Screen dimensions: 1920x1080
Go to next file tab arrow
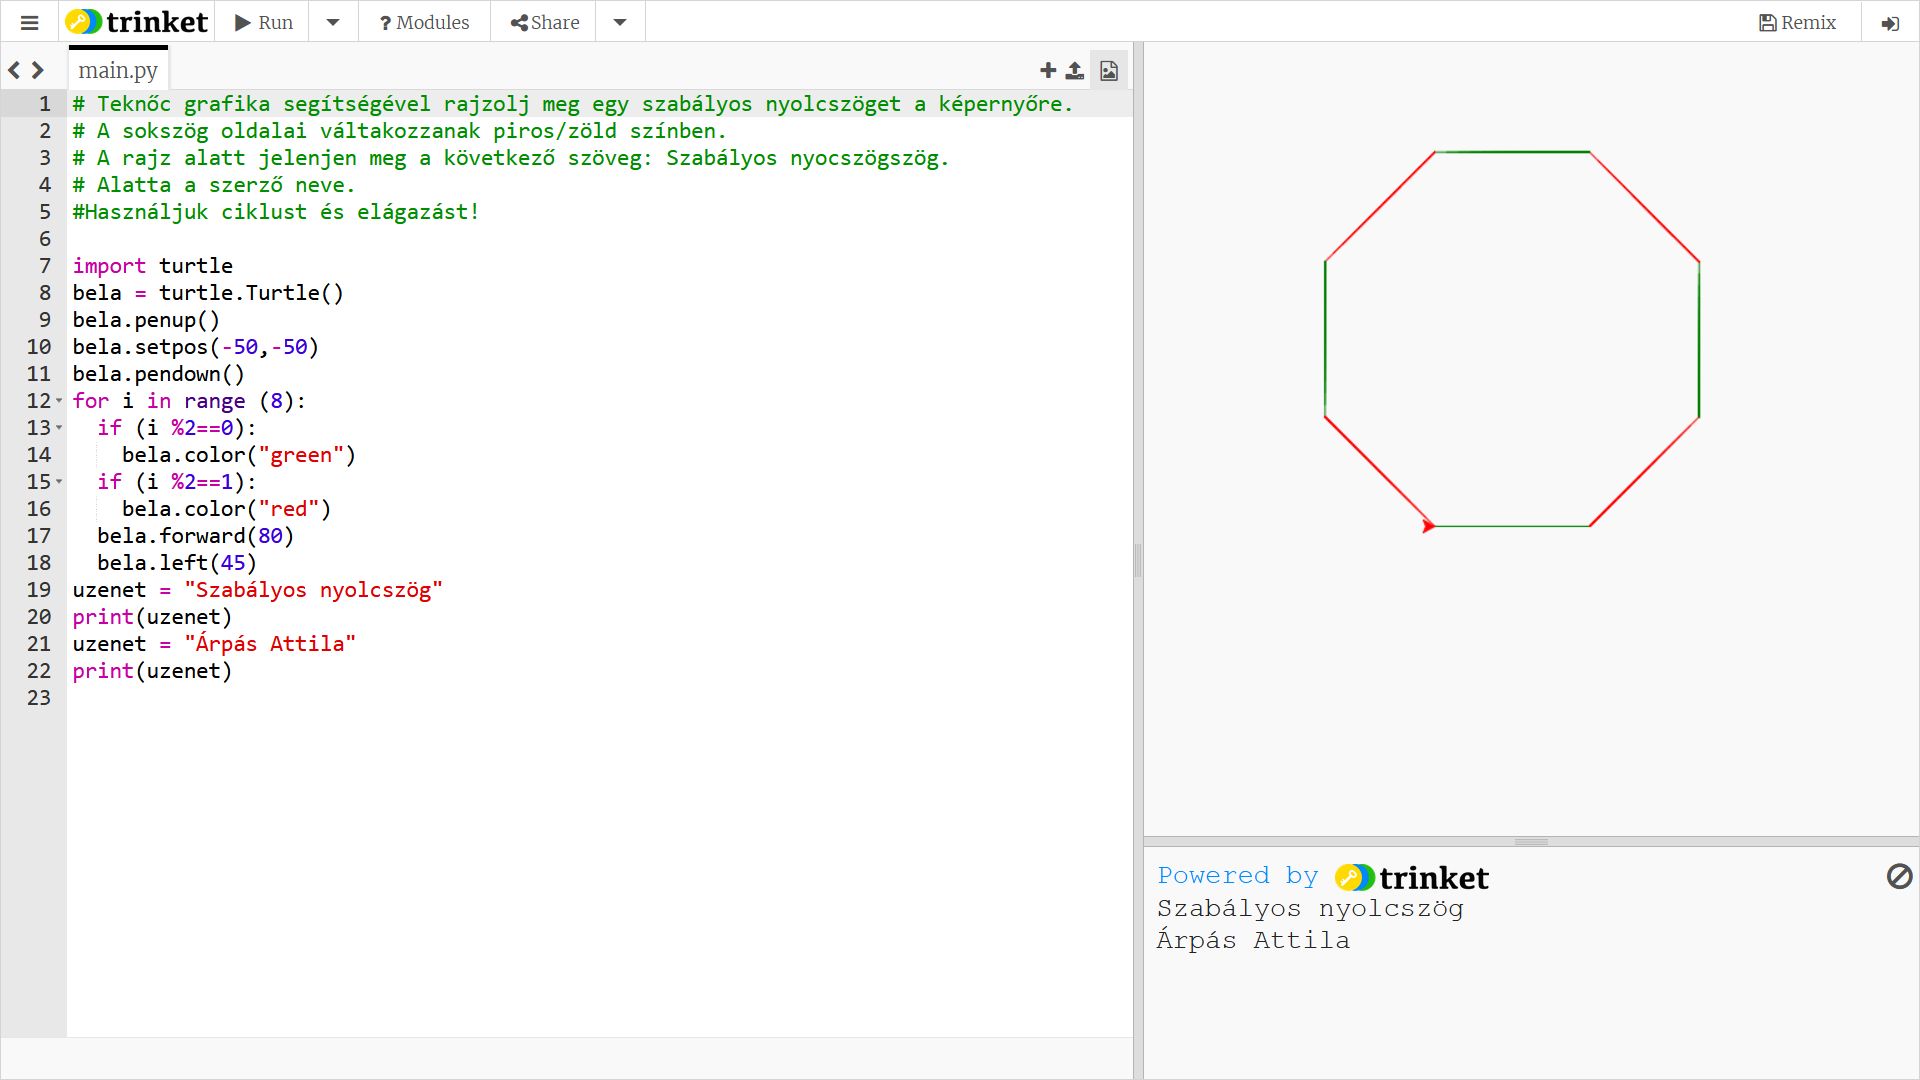[38, 70]
